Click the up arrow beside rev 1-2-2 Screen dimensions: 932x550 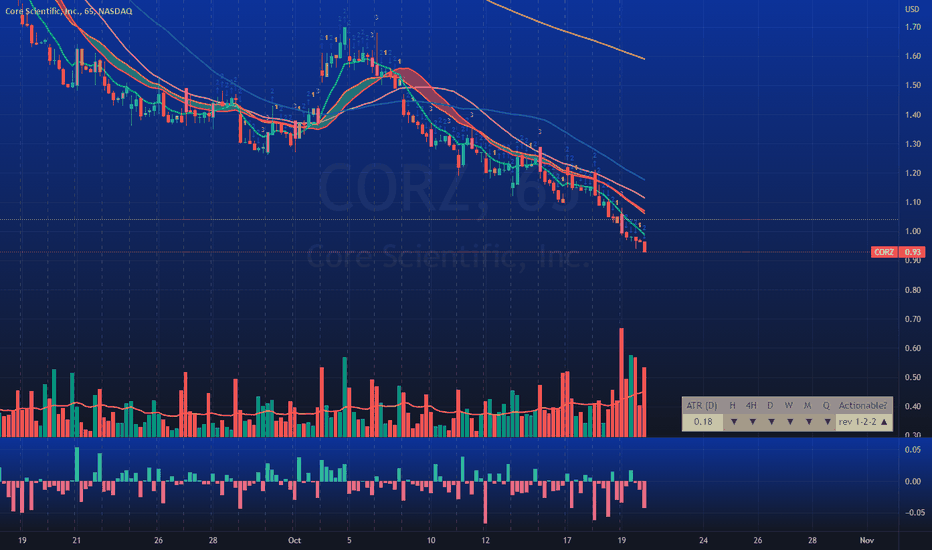click(x=884, y=422)
